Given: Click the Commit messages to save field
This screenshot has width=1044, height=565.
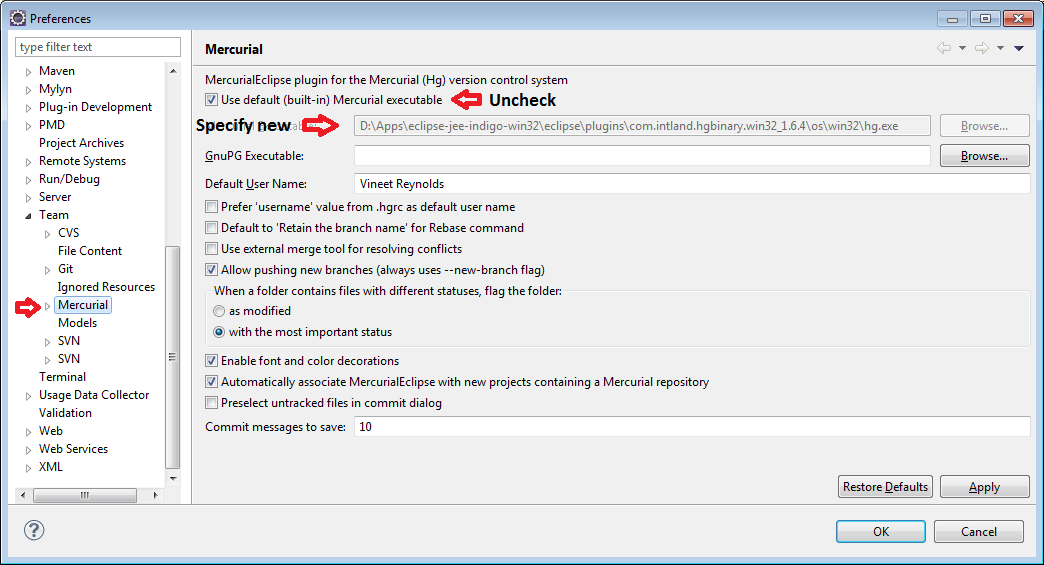Looking at the screenshot, I should click(692, 427).
